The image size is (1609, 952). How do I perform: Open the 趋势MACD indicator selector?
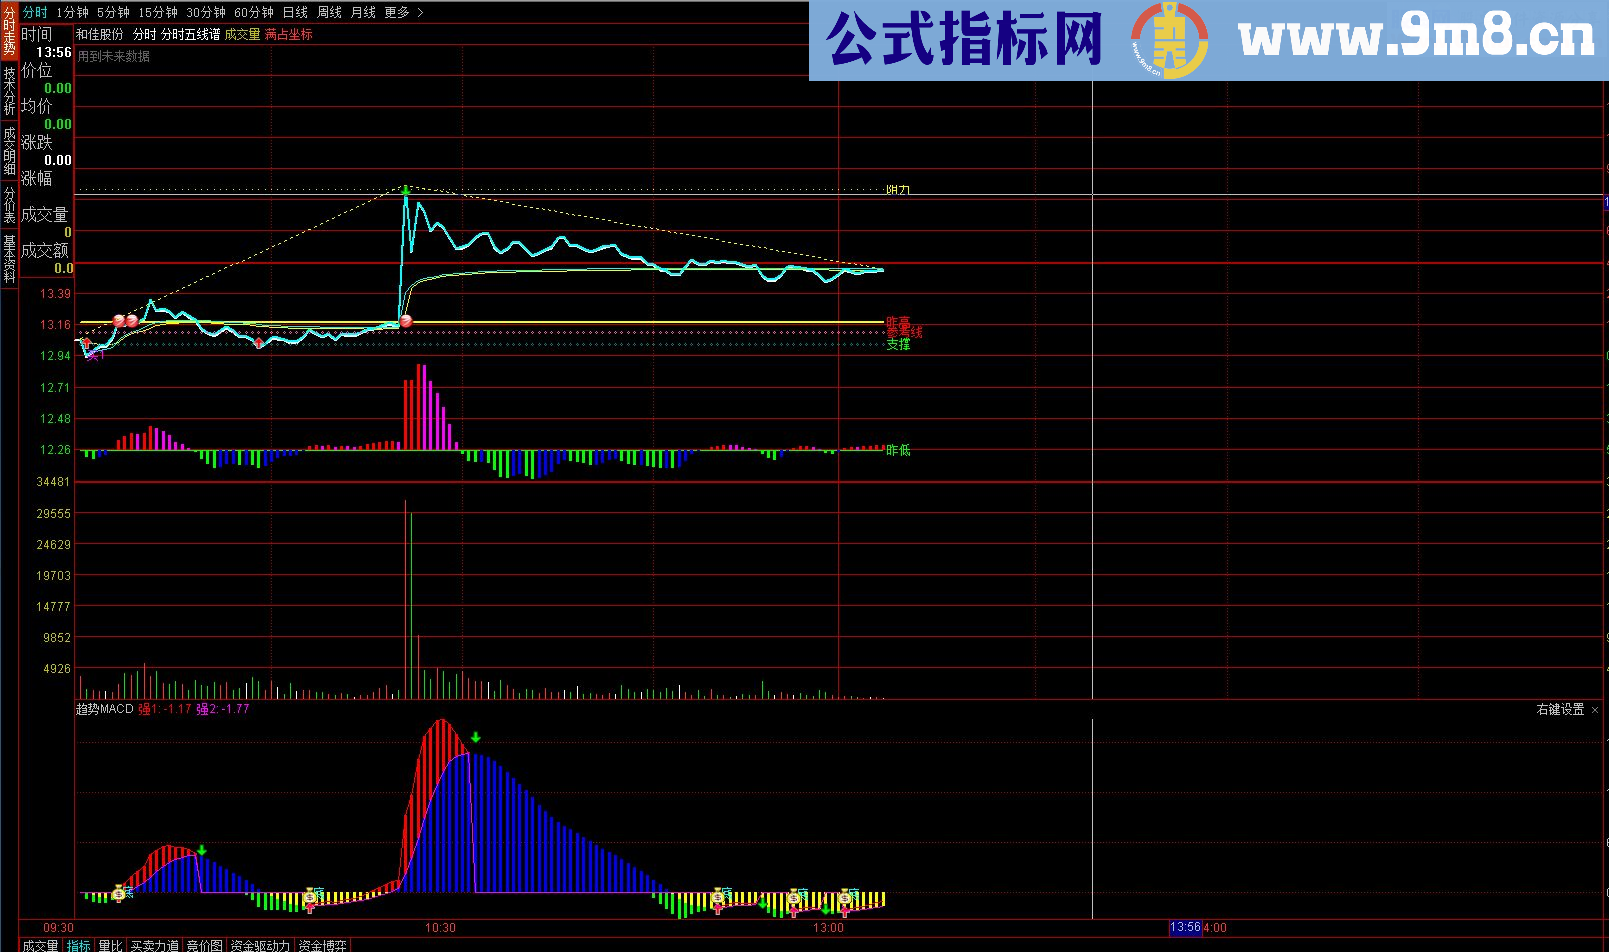105,707
